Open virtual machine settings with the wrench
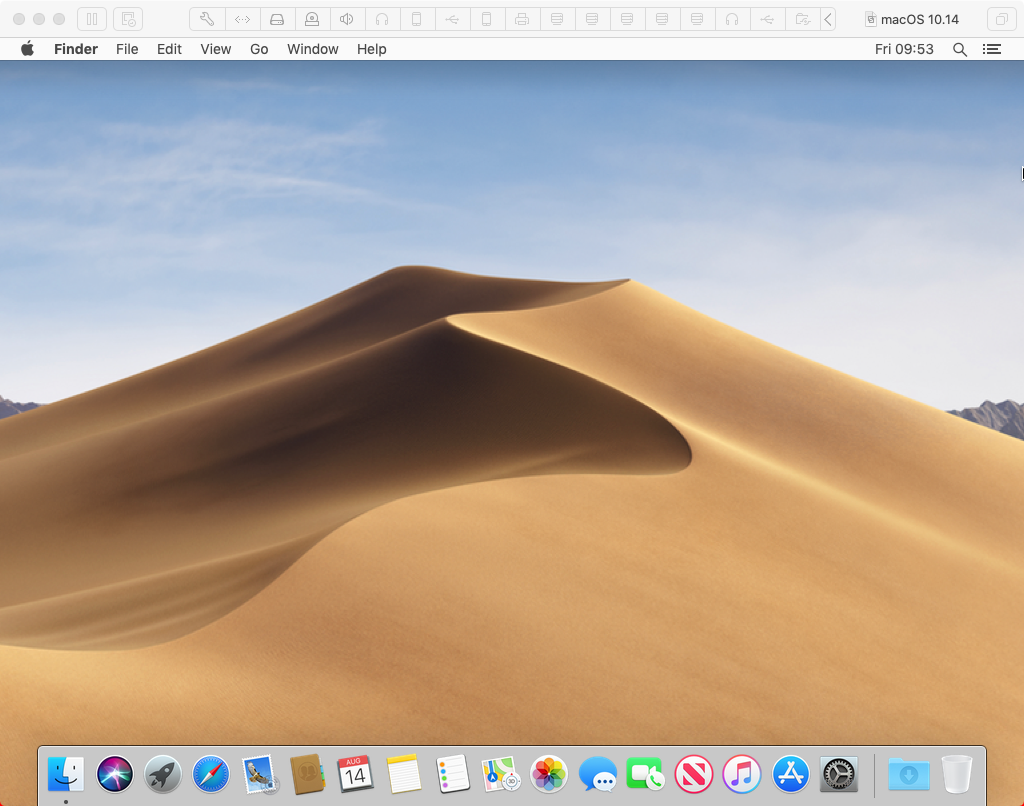The width and height of the screenshot is (1024, 806). [207, 18]
